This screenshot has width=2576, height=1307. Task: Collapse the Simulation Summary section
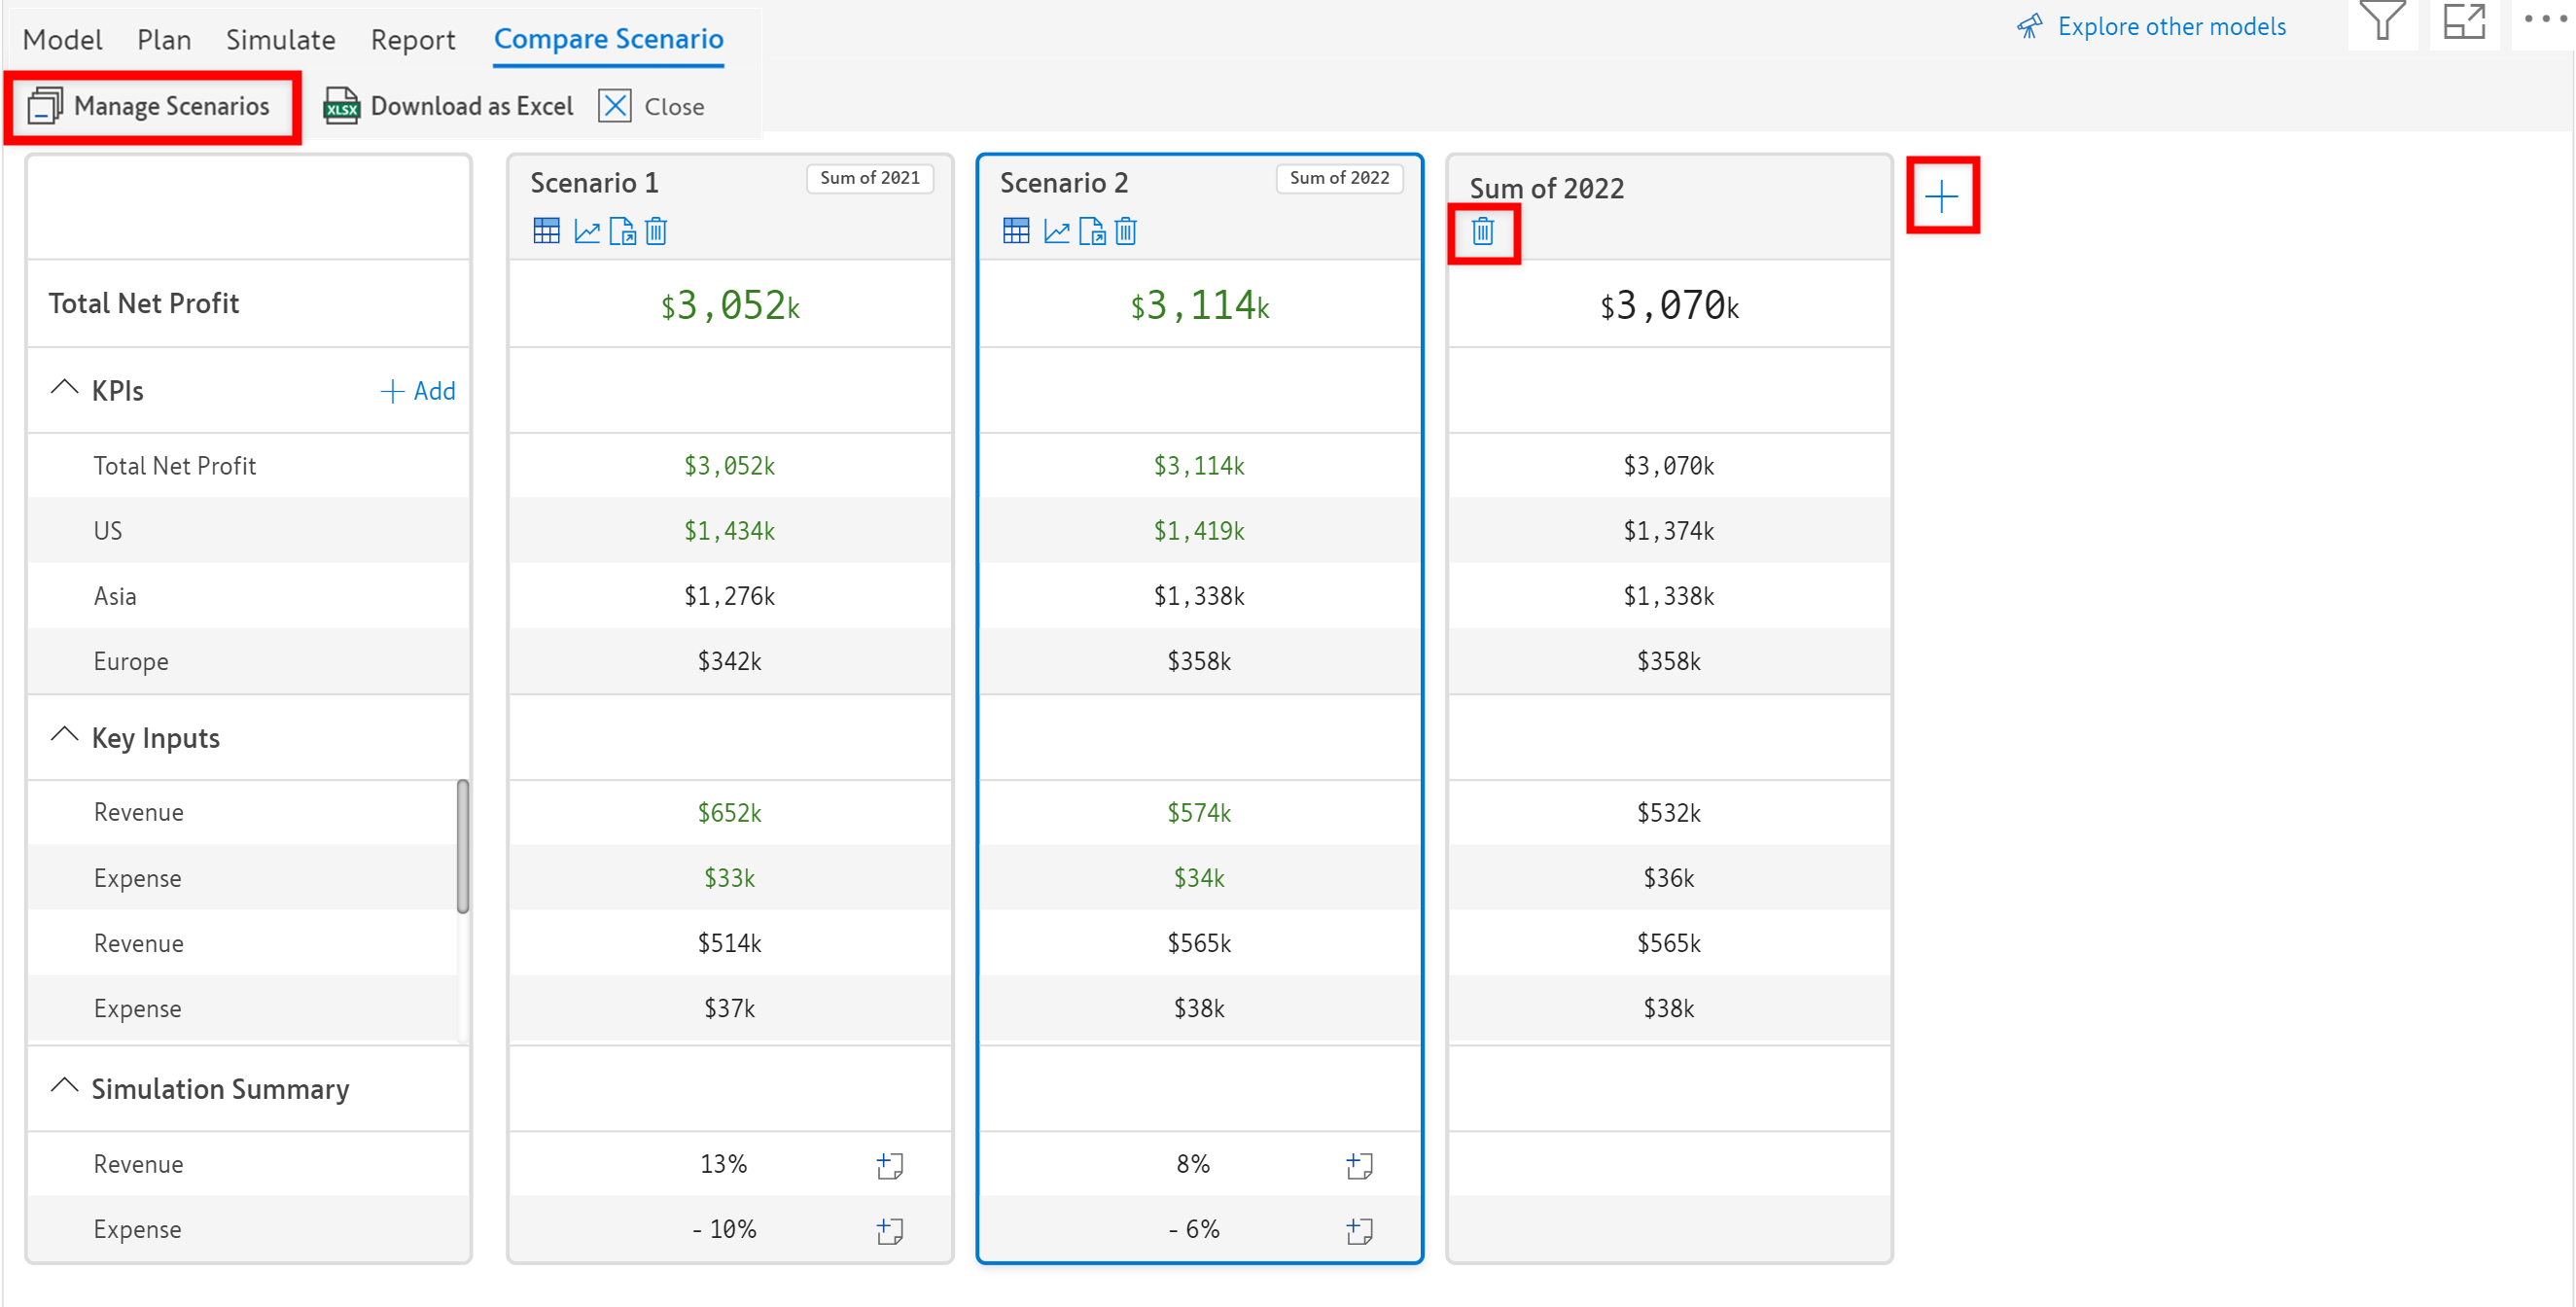[x=64, y=1087]
